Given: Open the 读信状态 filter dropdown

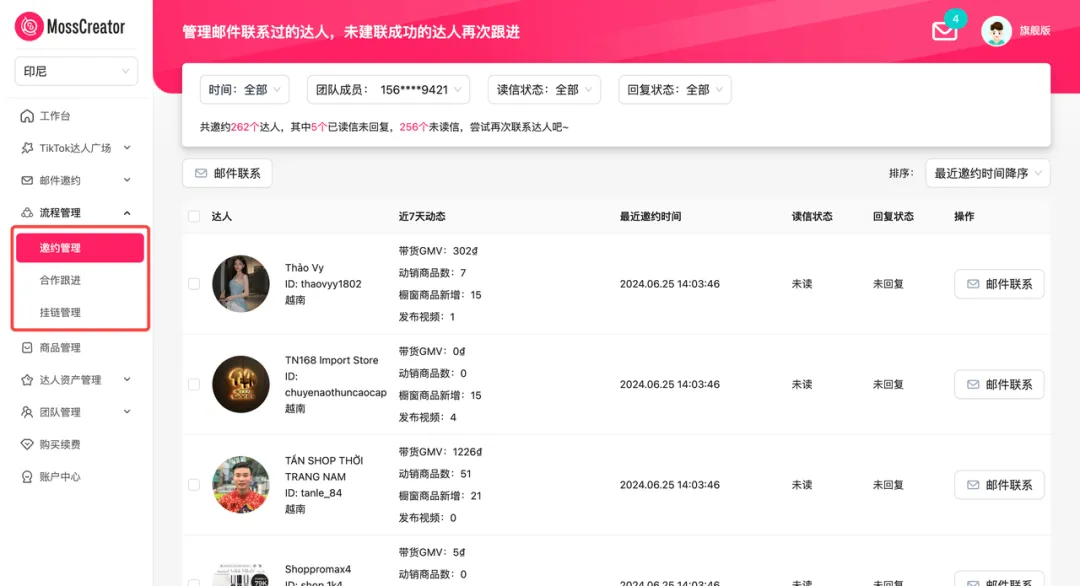Looking at the screenshot, I should [x=544, y=90].
